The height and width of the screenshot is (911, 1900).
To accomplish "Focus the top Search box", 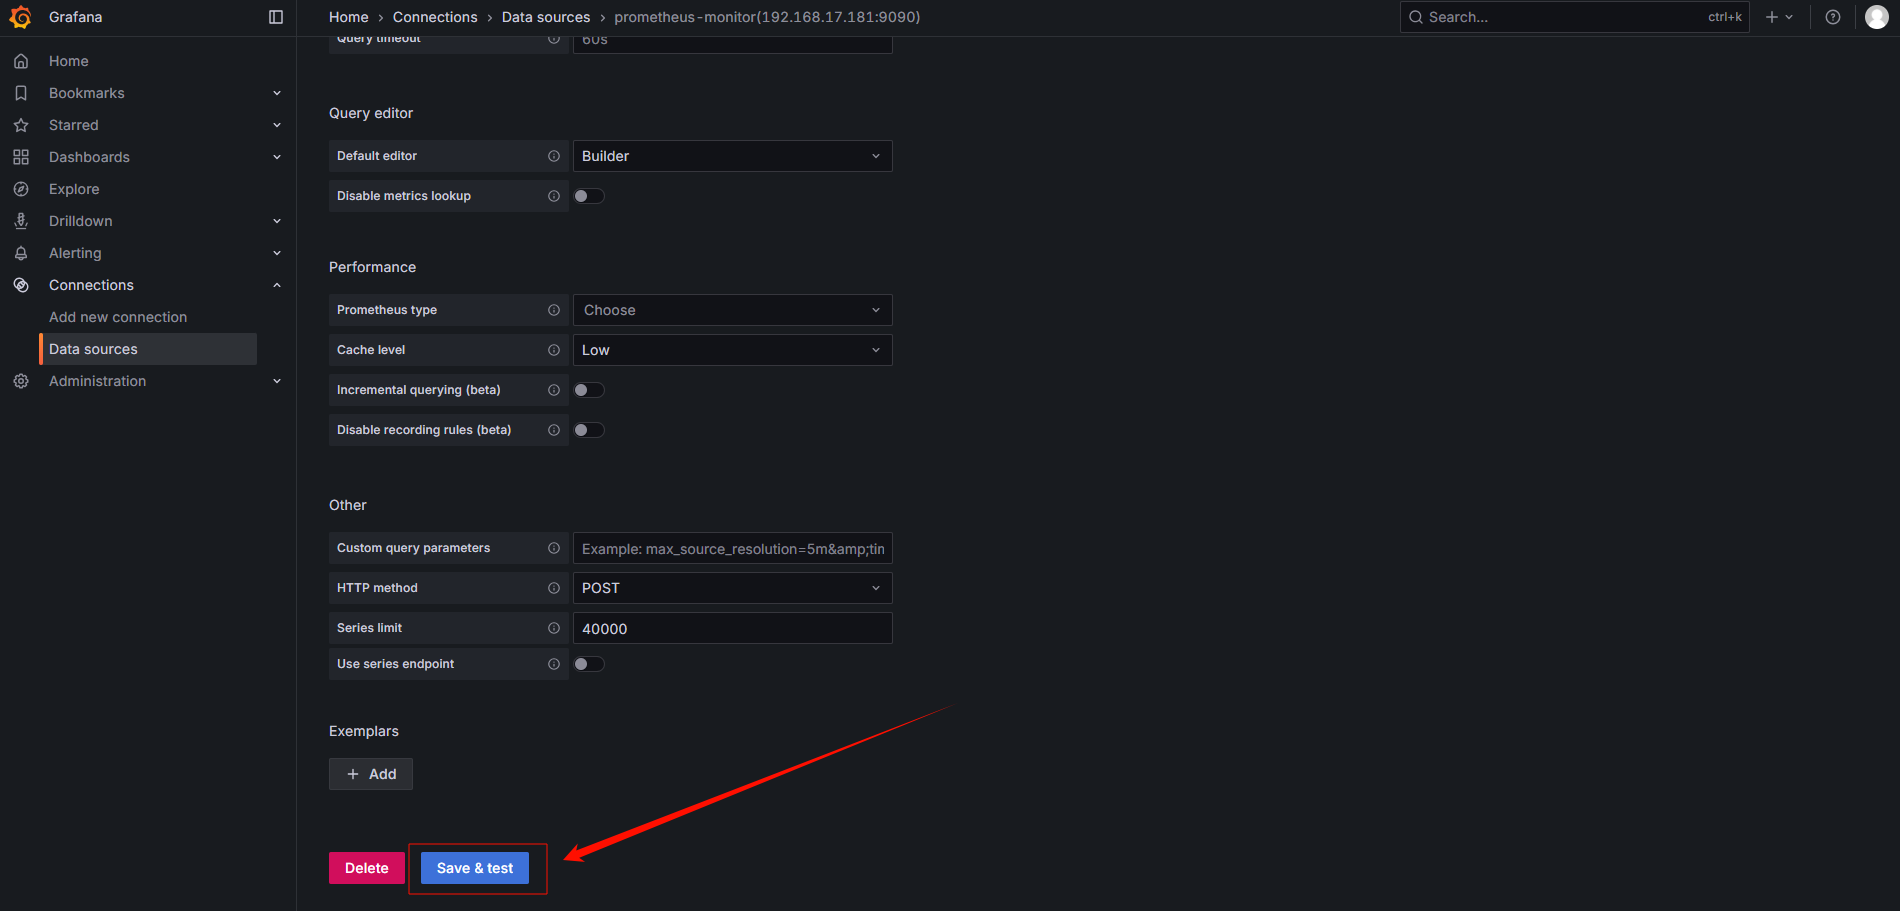I will (x=1574, y=17).
